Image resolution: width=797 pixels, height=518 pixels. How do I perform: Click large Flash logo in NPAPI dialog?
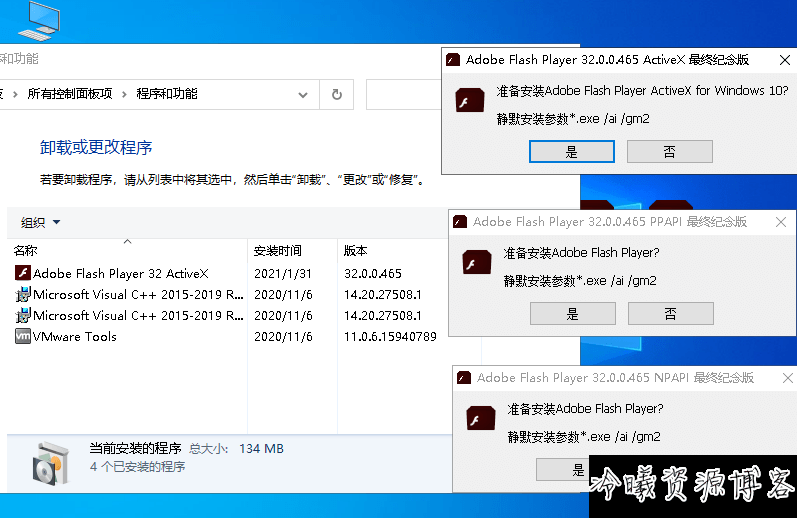pyautogui.click(x=481, y=418)
